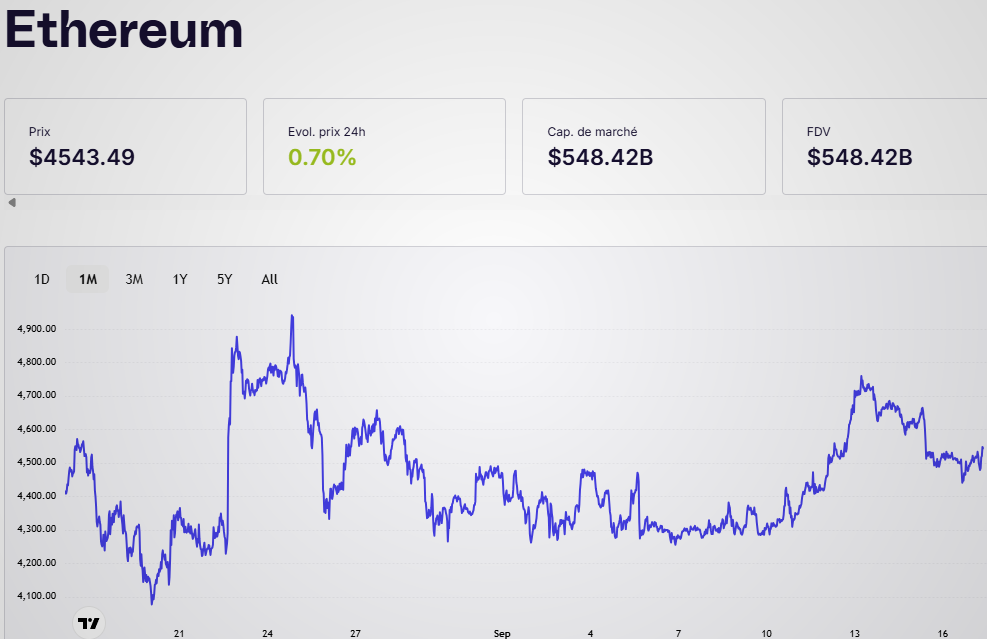Click the Evol. prix 24h card
Viewport: 987px width, 639px height.
point(384,146)
